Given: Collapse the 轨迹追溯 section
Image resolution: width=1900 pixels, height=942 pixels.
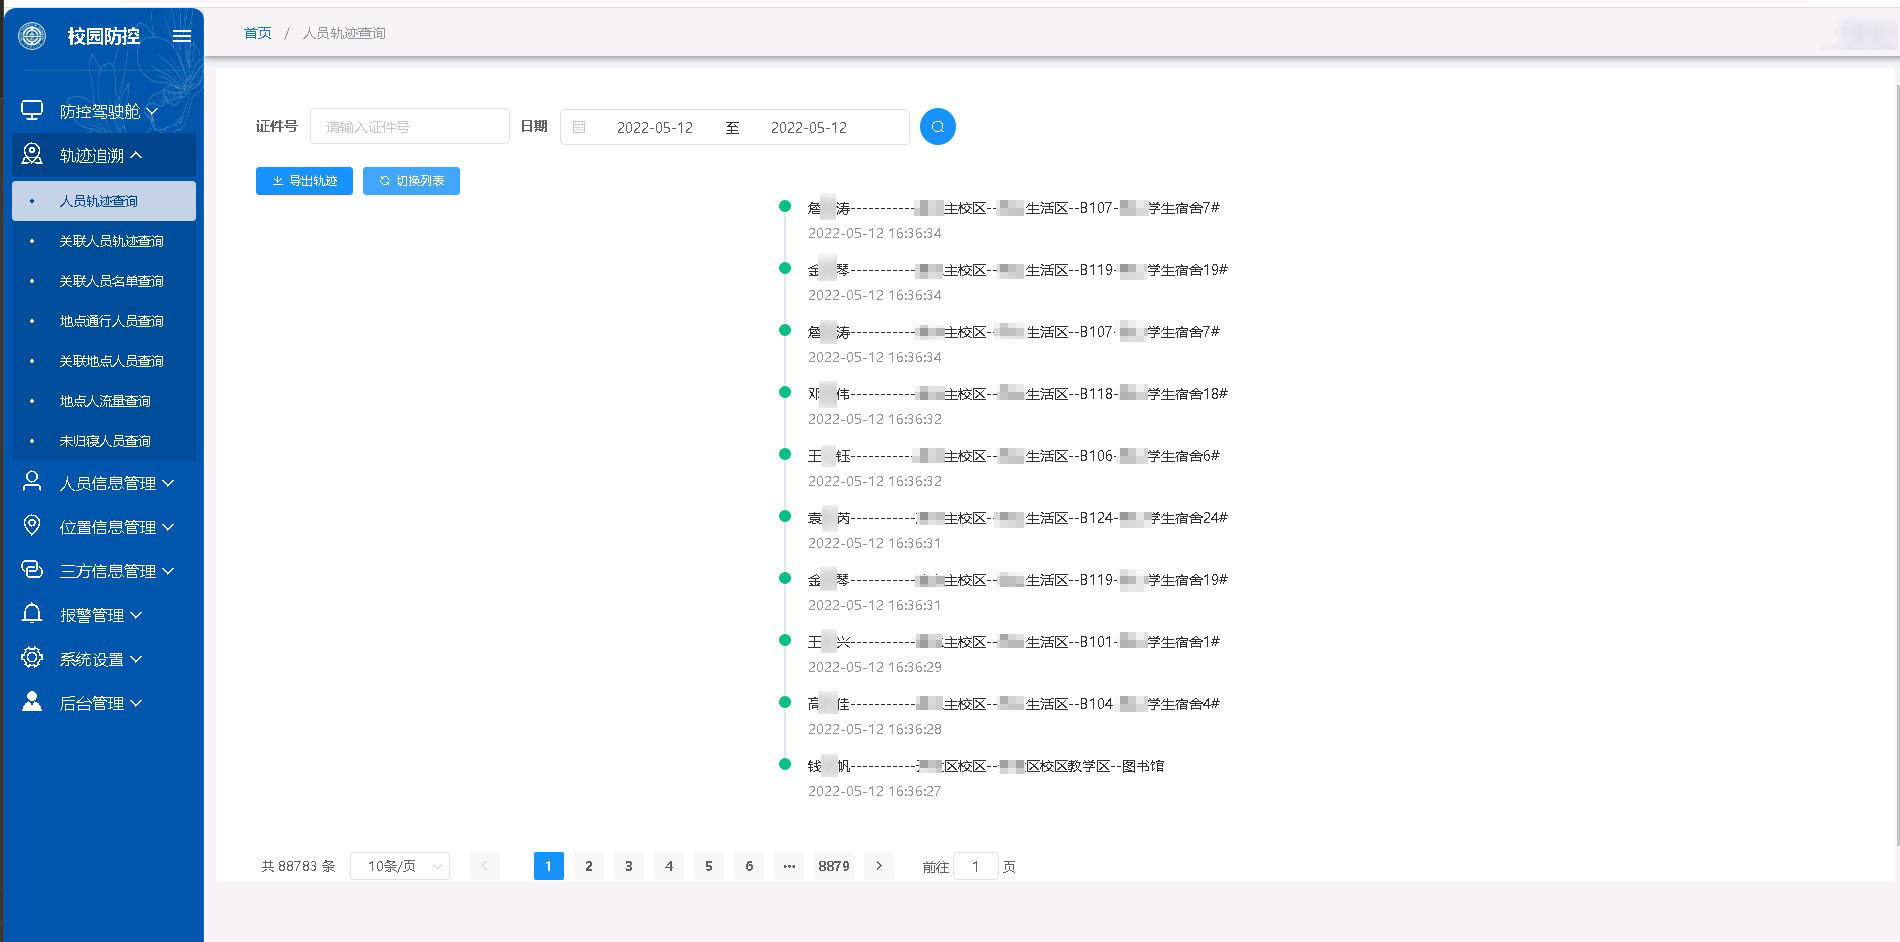Looking at the screenshot, I should point(97,156).
